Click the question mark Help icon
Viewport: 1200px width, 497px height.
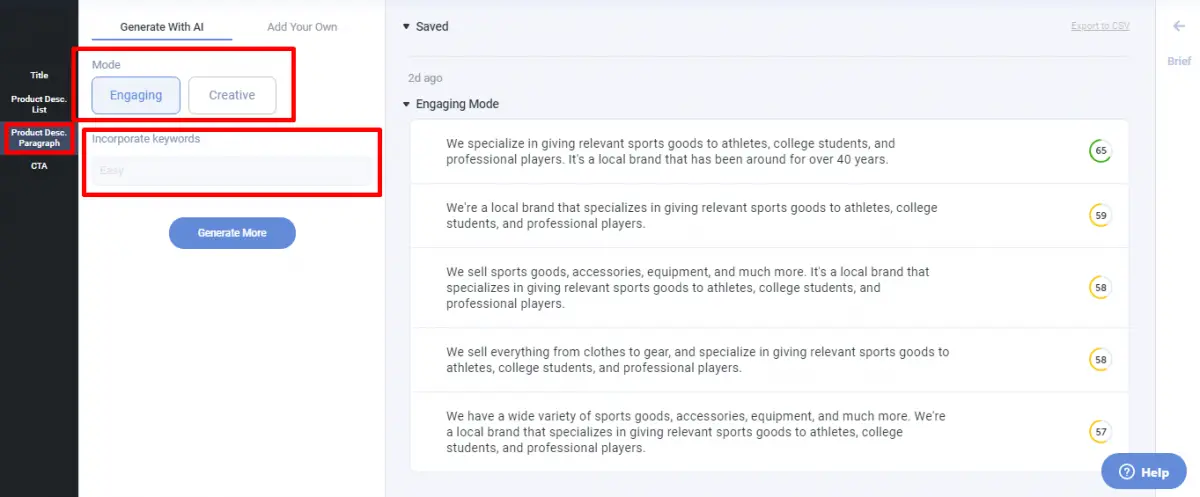(1126, 472)
